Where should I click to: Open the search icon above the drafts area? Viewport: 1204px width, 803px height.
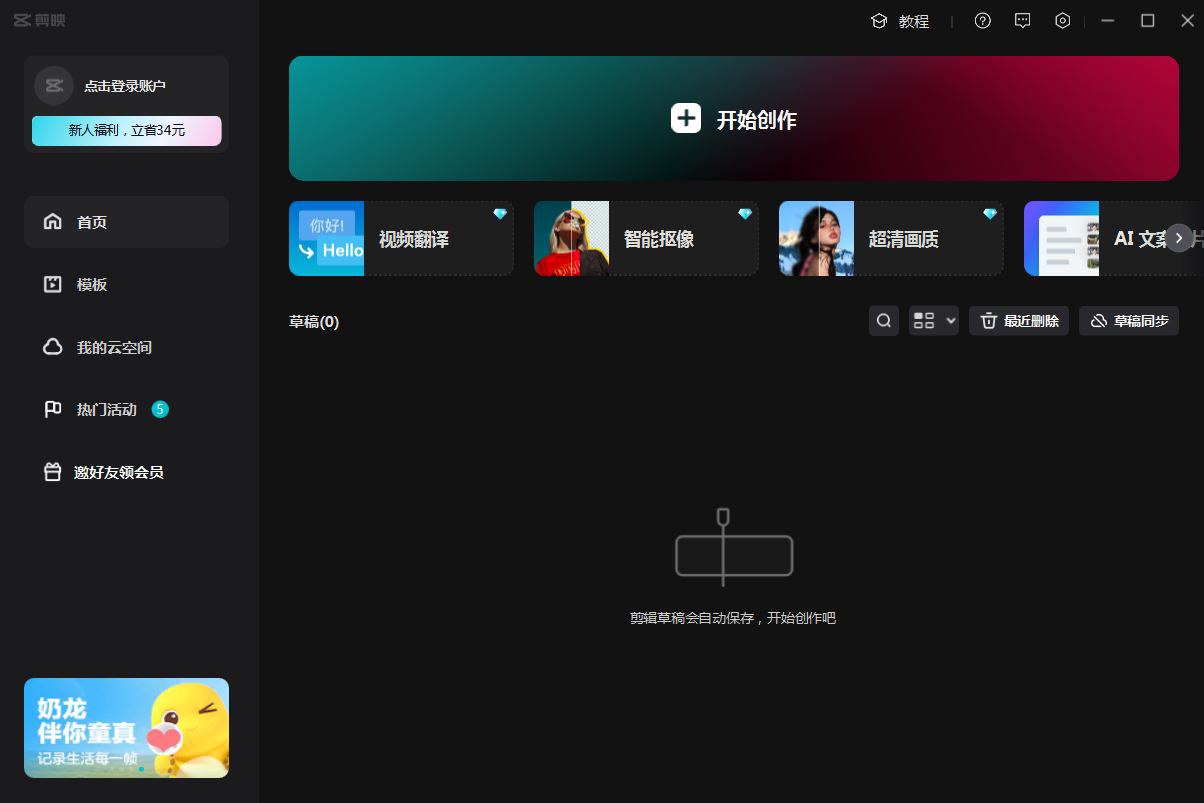click(883, 320)
